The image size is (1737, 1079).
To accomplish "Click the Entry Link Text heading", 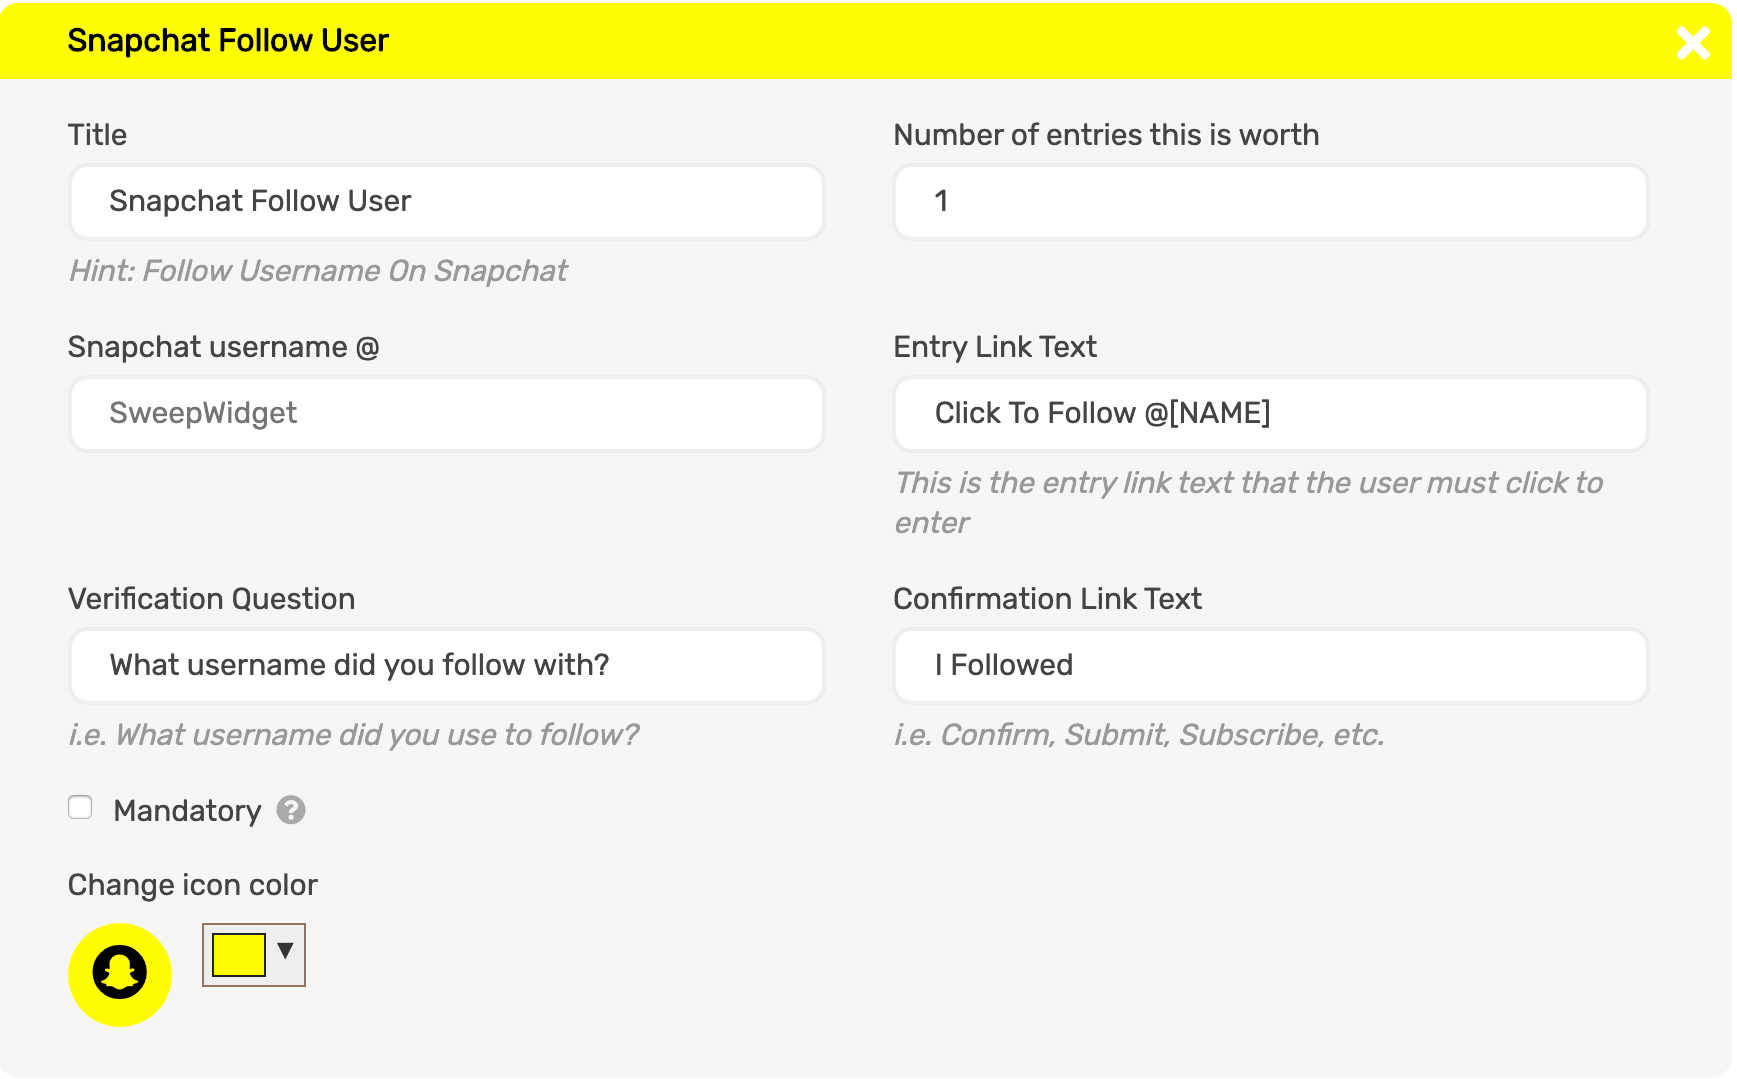I will pyautogui.click(x=995, y=346).
